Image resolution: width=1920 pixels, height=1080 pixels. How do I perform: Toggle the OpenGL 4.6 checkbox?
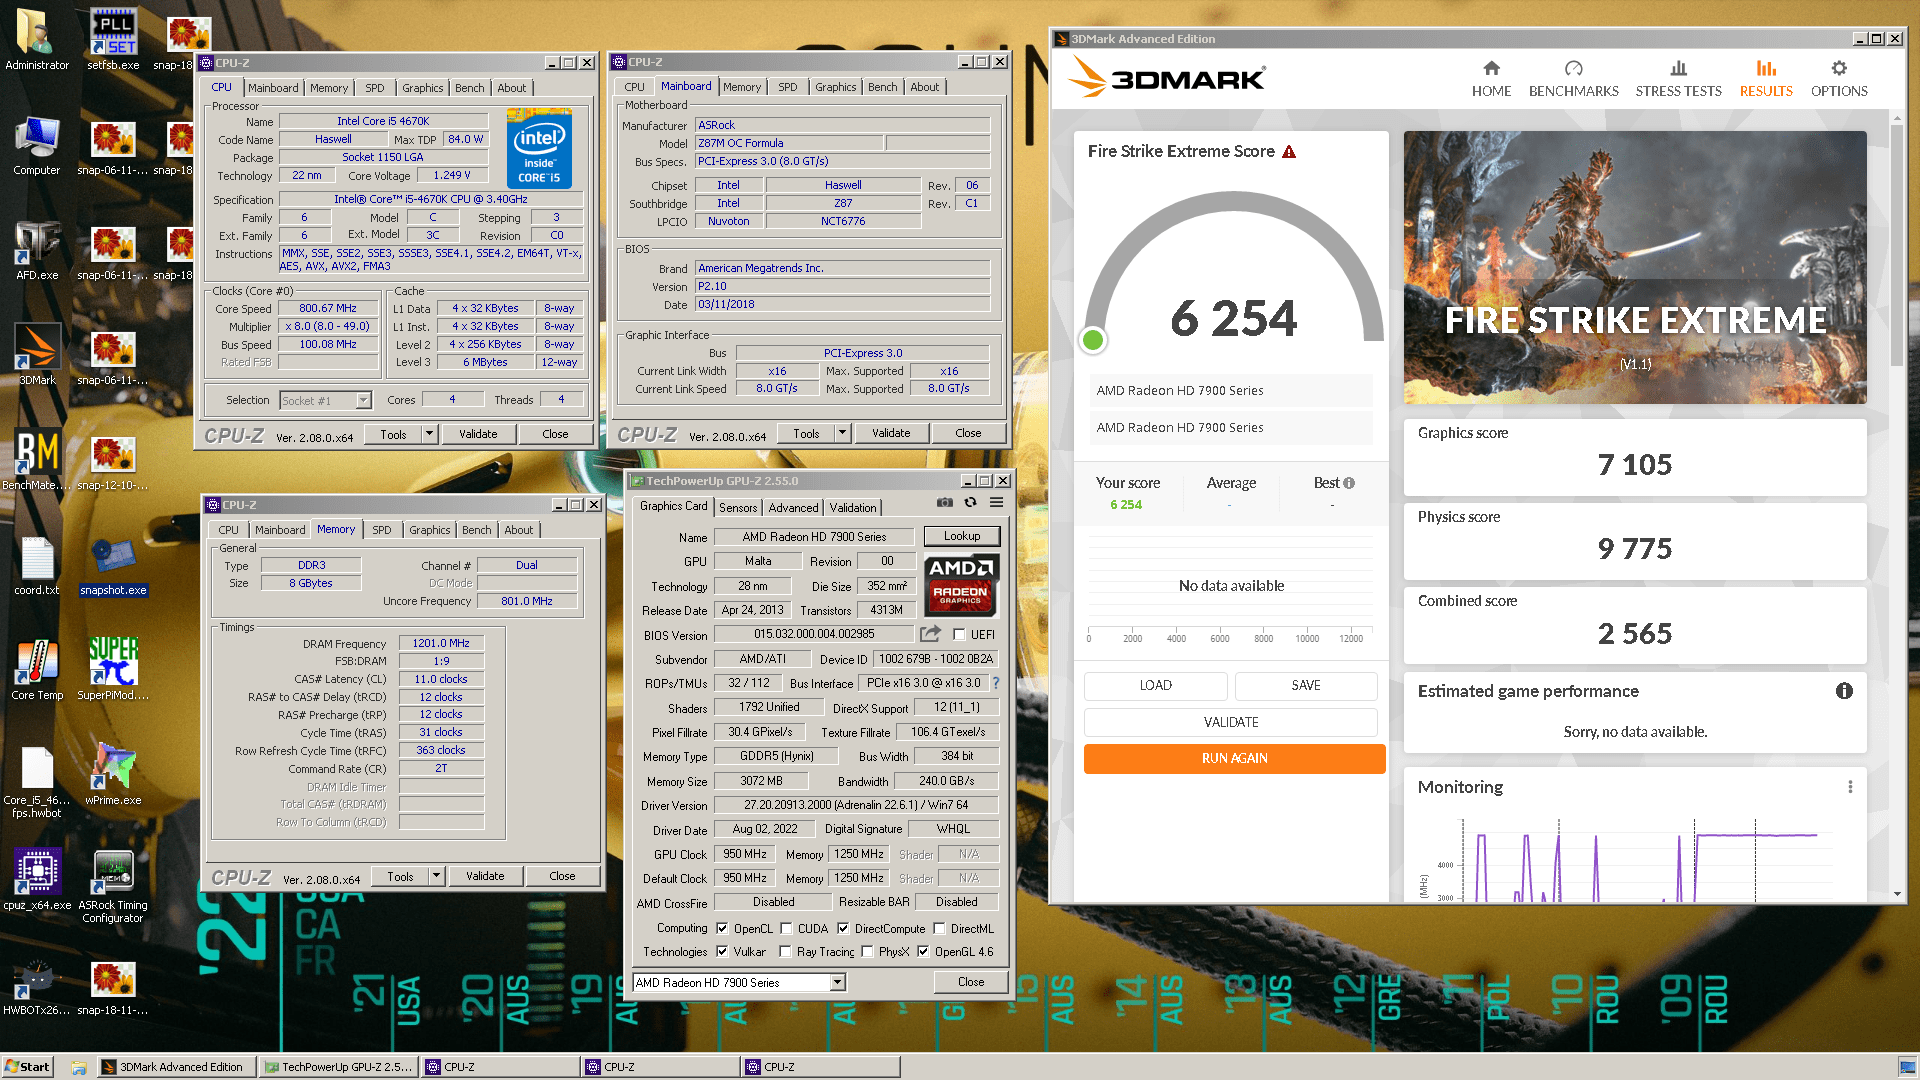click(923, 952)
